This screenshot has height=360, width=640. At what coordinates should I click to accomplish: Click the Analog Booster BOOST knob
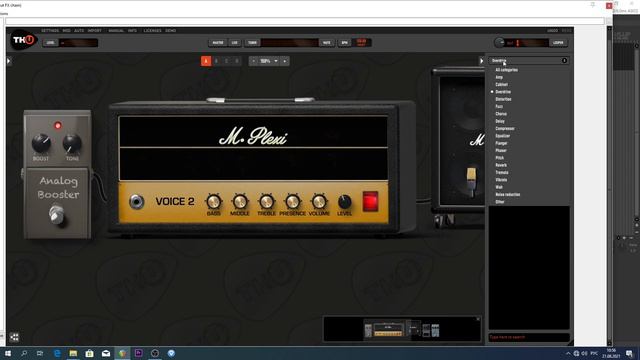[41, 143]
